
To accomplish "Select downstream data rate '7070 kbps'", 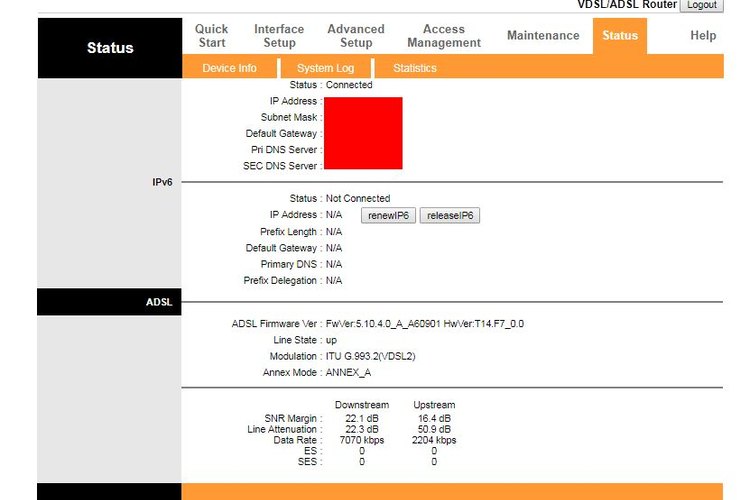I will coord(362,440).
